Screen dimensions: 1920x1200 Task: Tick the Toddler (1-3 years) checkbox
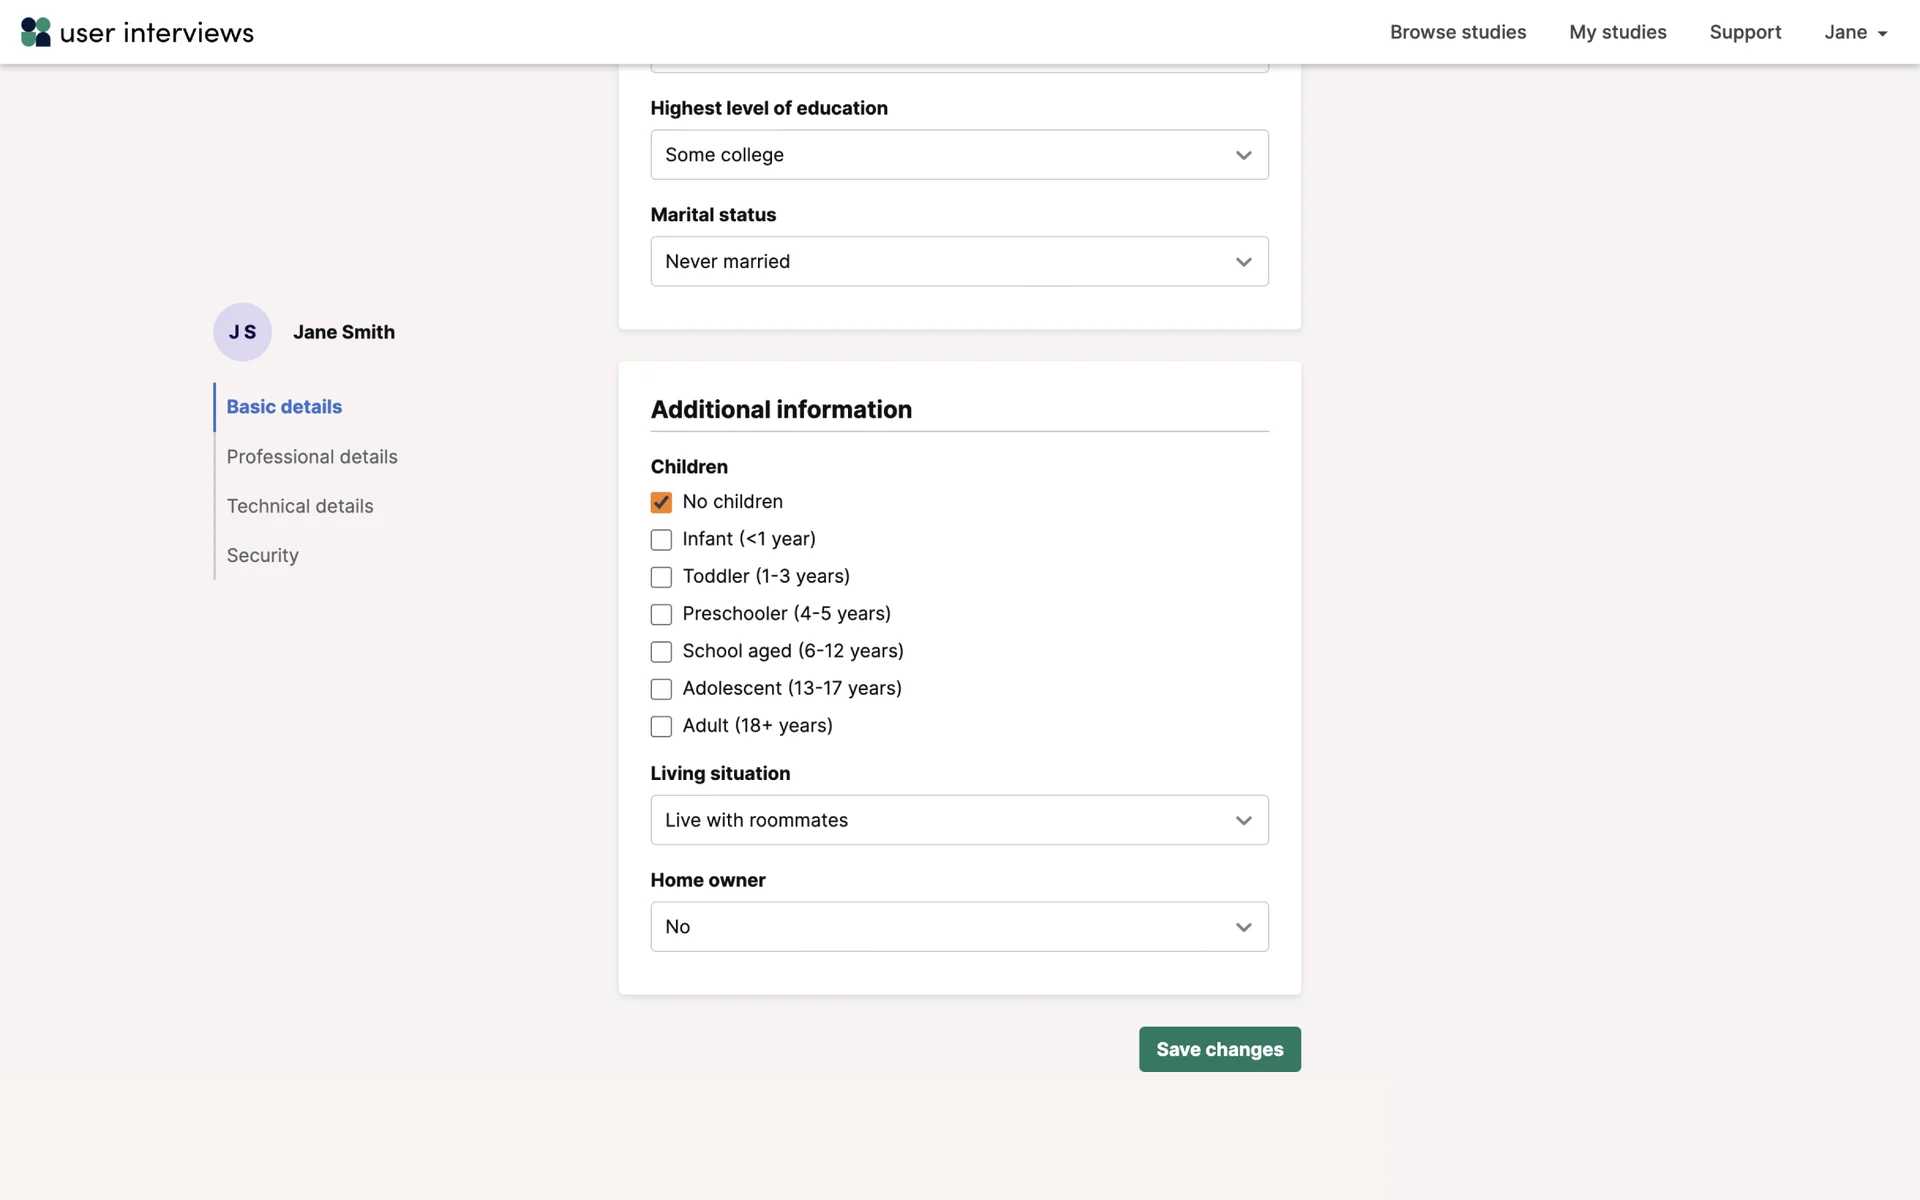(x=661, y=577)
